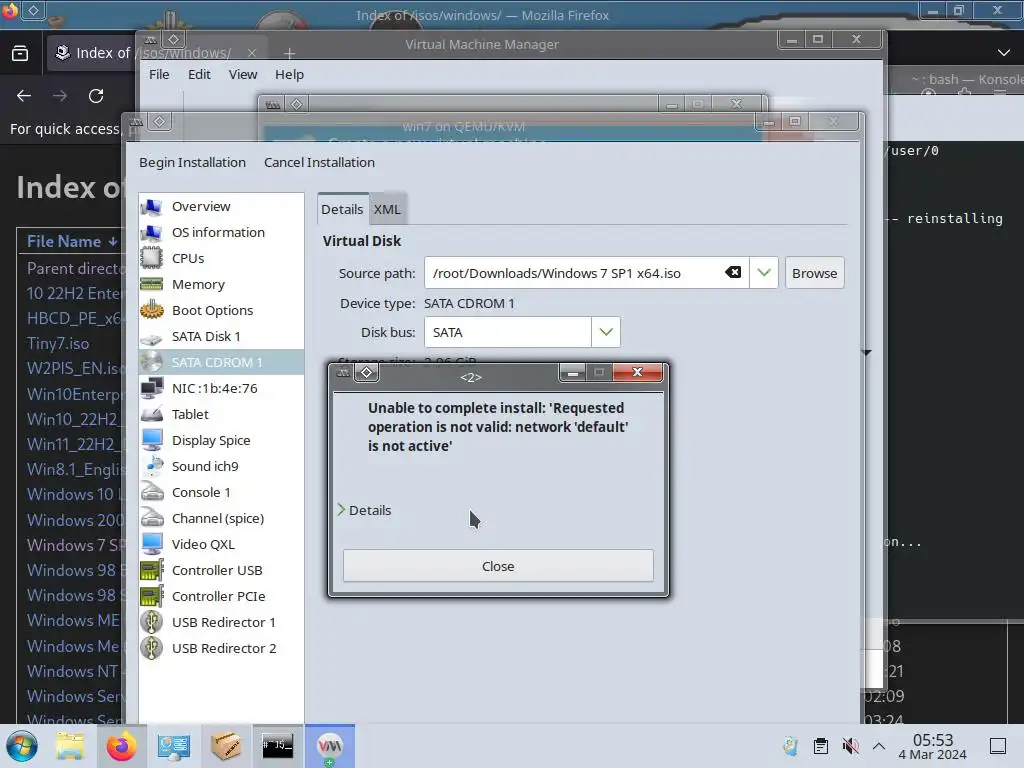The width and height of the screenshot is (1024, 768).
Task: Select Overview icon in hardware list
Action: [x=152, y=206]
